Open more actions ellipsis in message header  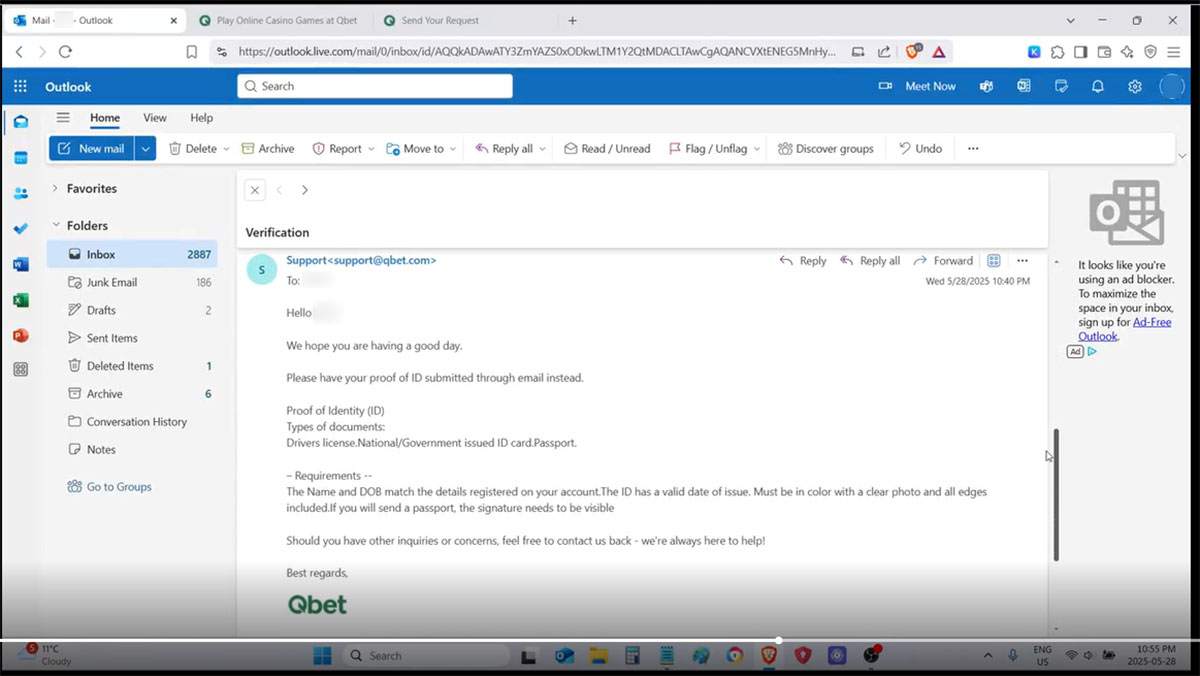pyautogui.click(x=1022, y=261)
